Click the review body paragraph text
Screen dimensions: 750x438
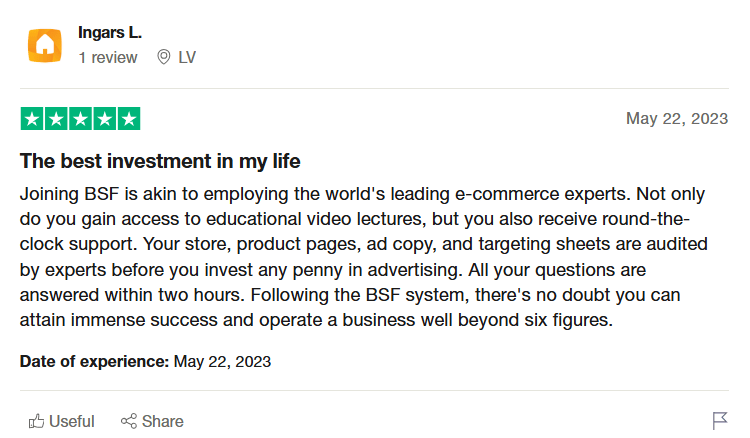(x=364, y=257)
